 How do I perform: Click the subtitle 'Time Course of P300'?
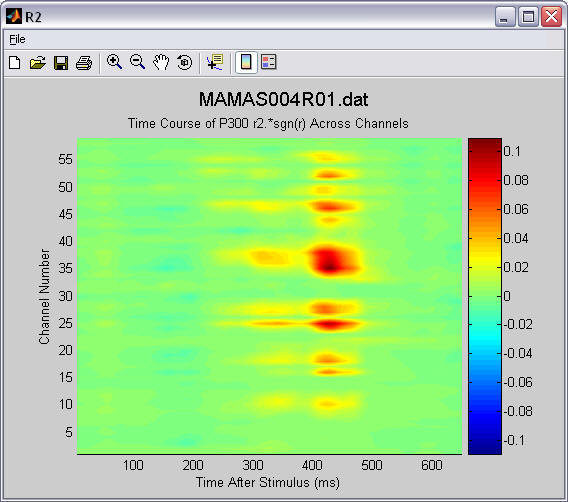click(x=188, y=124)
